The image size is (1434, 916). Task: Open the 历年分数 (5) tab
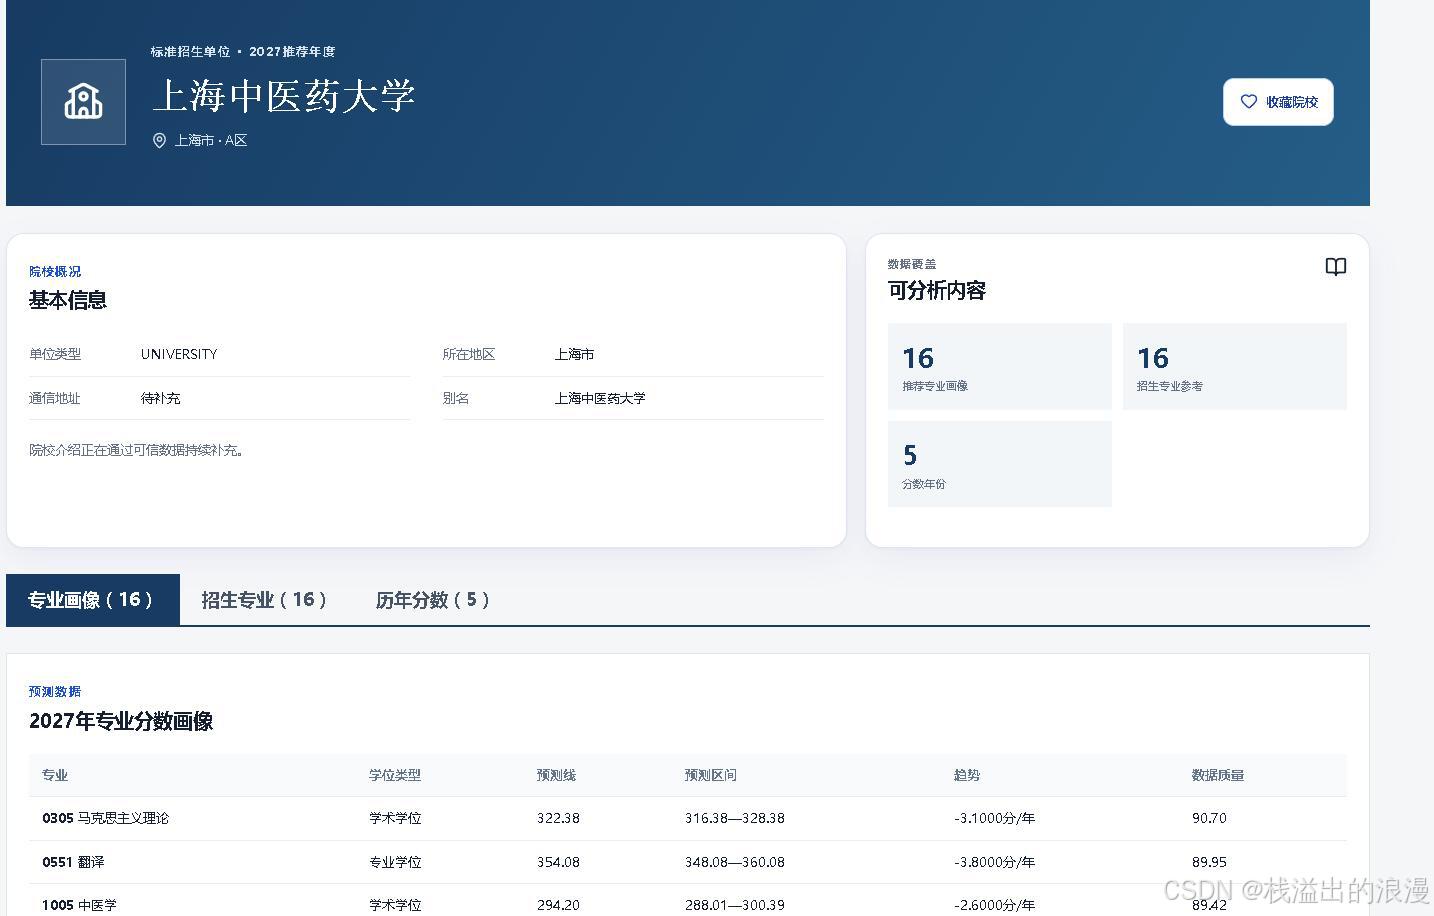coord(433,600)
